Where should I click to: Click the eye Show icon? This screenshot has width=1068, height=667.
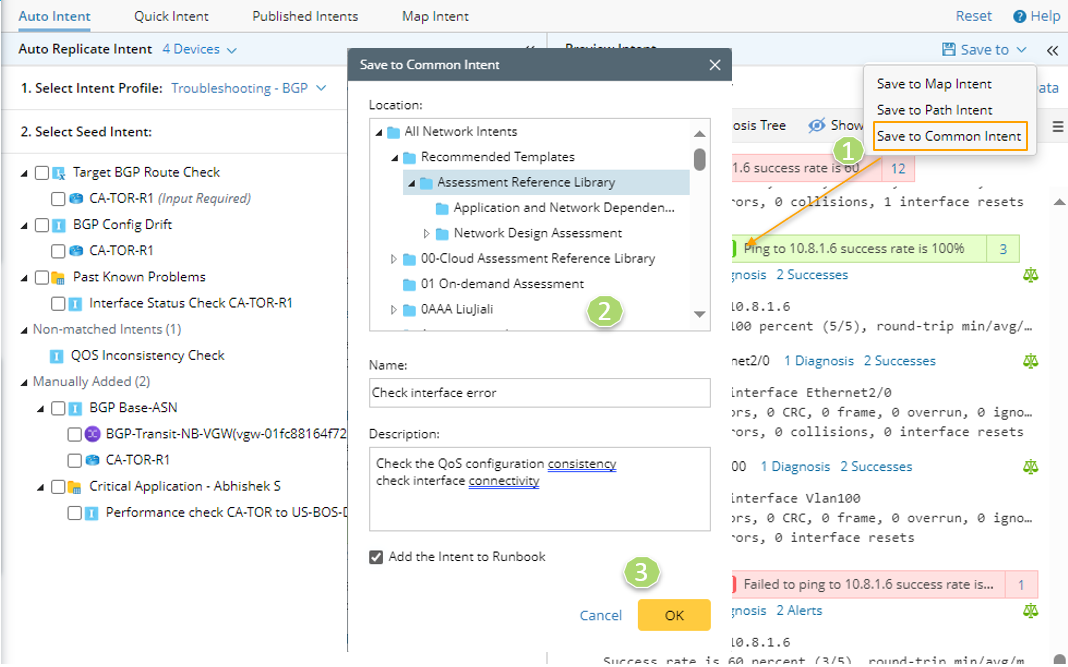click(817, 125)
